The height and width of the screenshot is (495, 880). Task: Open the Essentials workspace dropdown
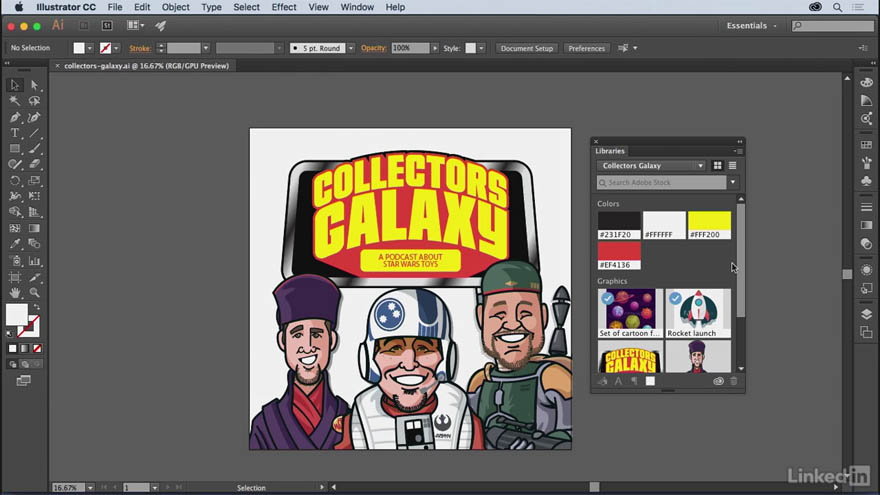point(751,26)
